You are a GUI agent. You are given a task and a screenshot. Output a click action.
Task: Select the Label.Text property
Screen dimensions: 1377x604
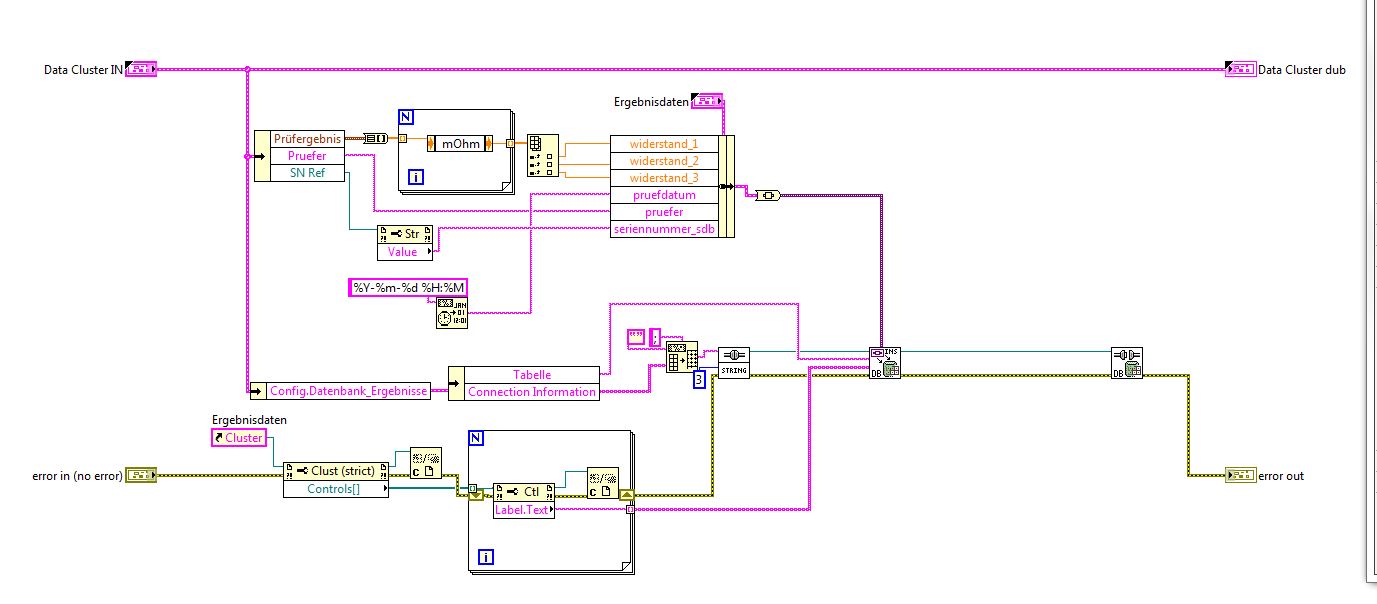click(x=524, y=508)
